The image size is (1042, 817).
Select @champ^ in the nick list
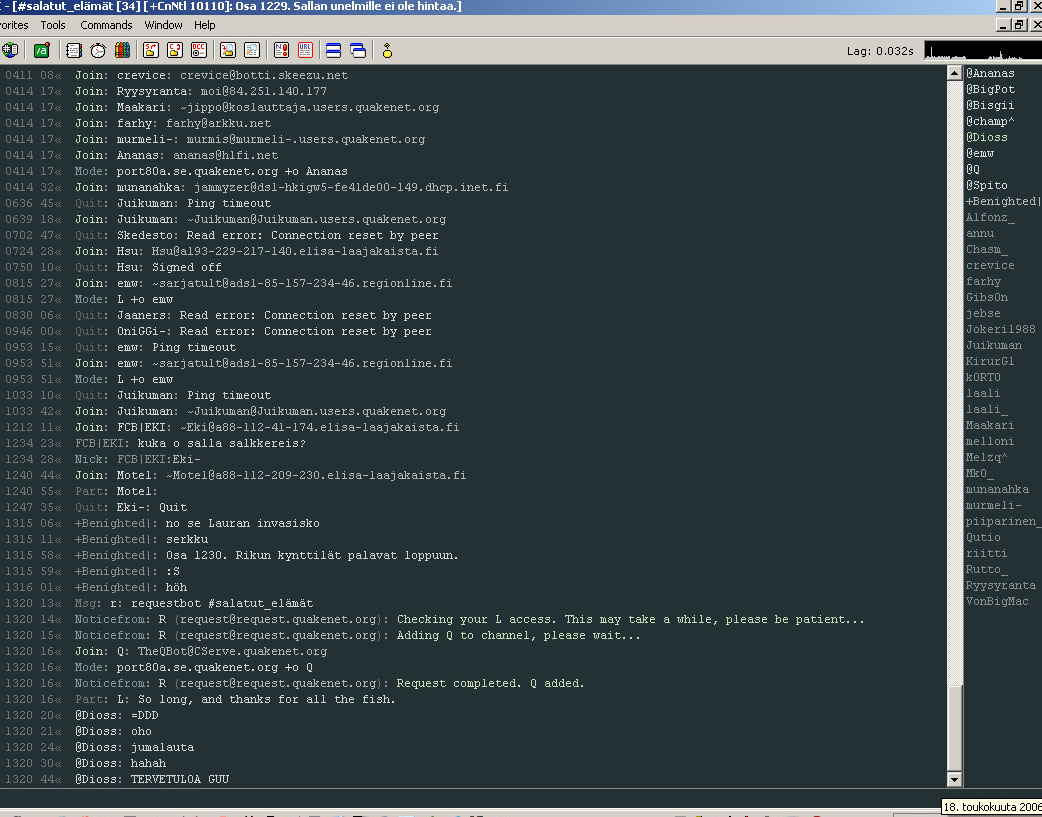990,121
